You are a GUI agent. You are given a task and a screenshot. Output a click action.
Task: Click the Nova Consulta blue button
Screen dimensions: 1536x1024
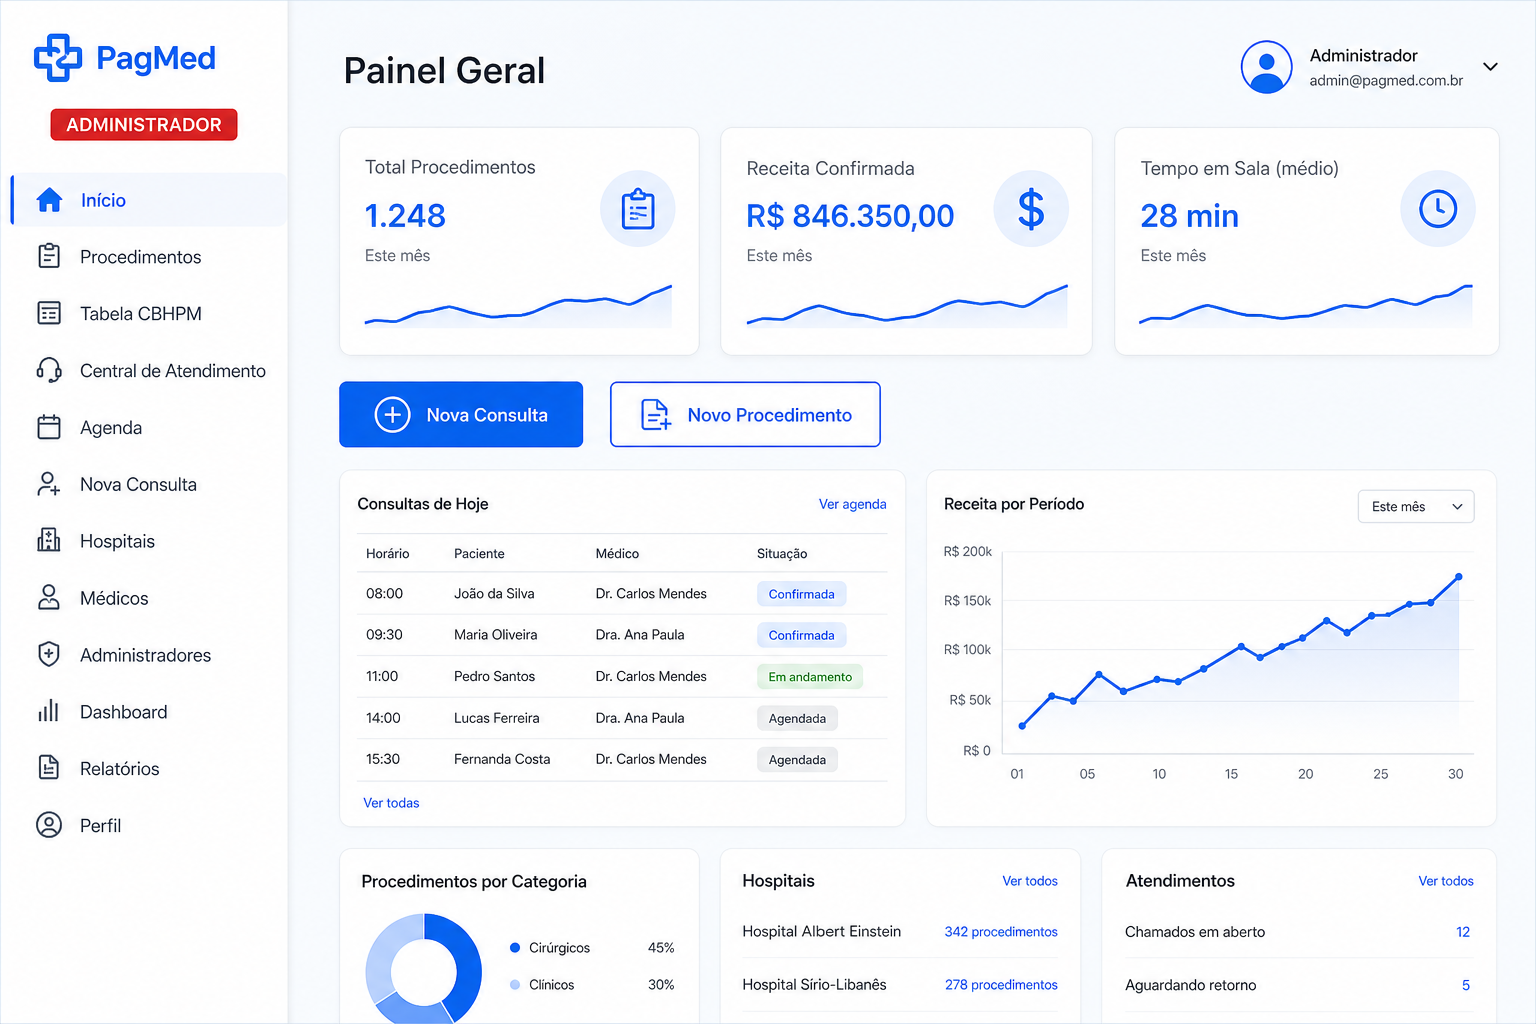pos(461,414)
